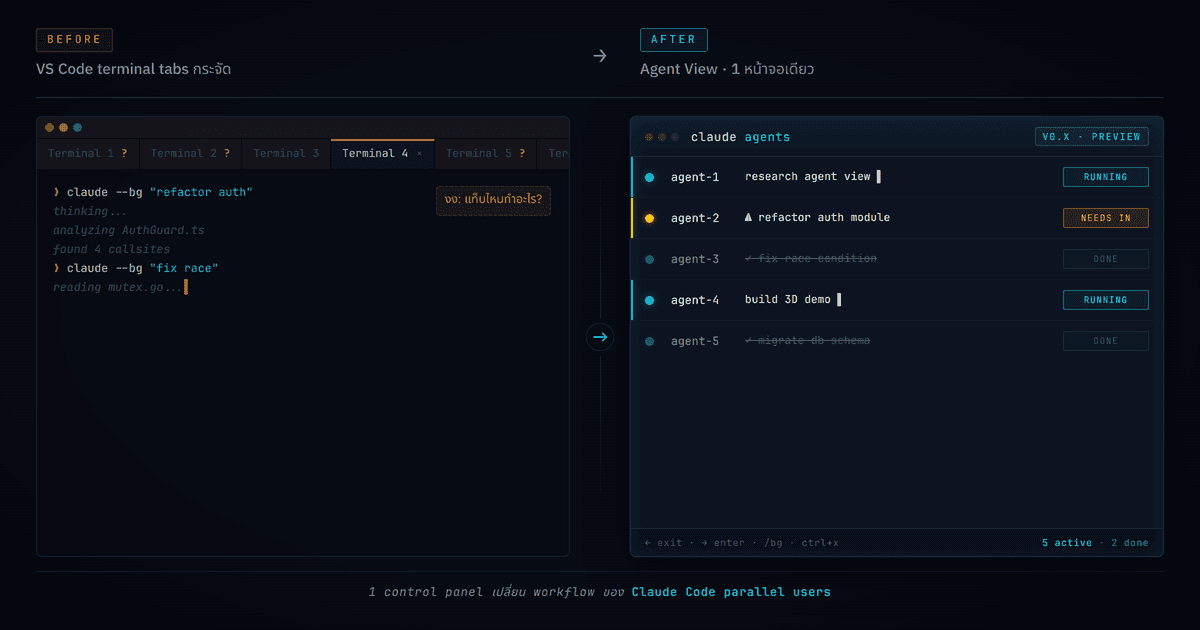Click 'refactor auth module' task text
This screenshot has height=630, width=1200.
point(824,218)
